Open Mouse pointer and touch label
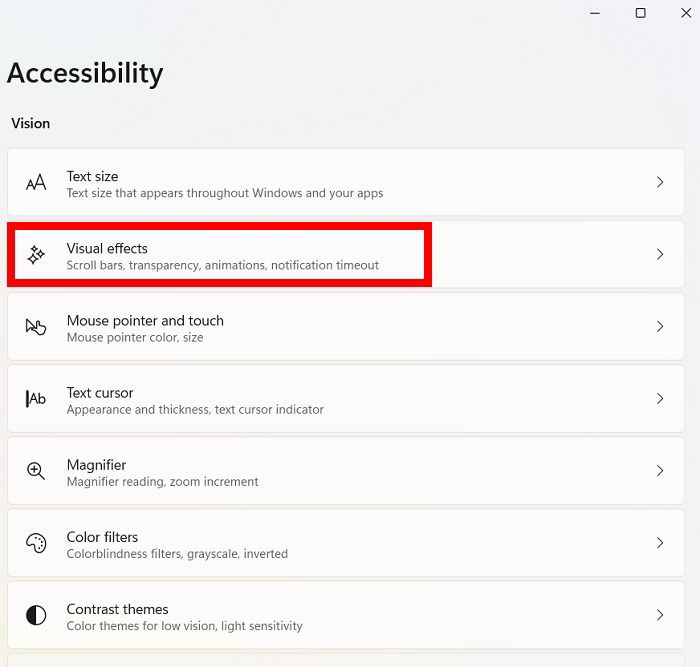This screenshot has width=700, height=667. [x=145, y=321]
